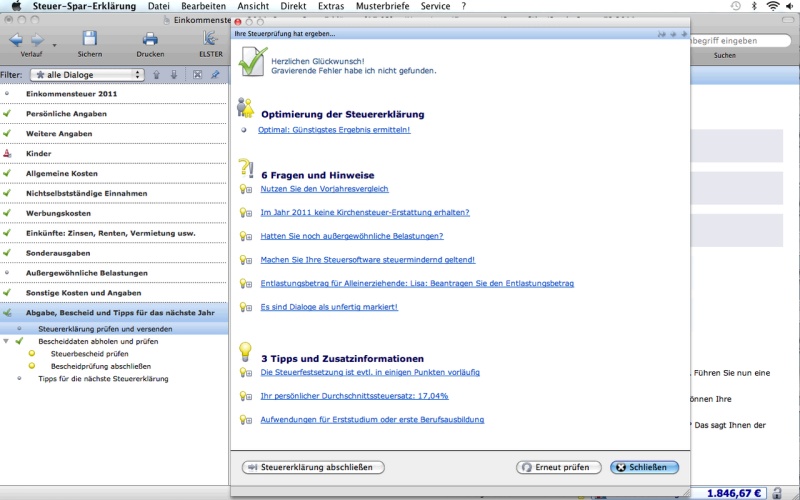Screen dimensions: 800x500
Task: Expand bulb icon beside Durchschnittssteuersatz tip
Action: (245, 396)
